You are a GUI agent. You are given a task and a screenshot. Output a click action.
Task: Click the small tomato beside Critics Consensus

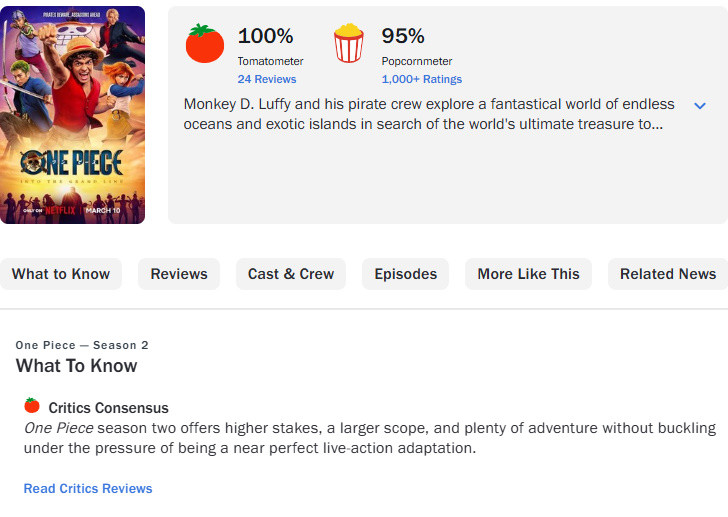pyautogui.click(x=32, y=406)
